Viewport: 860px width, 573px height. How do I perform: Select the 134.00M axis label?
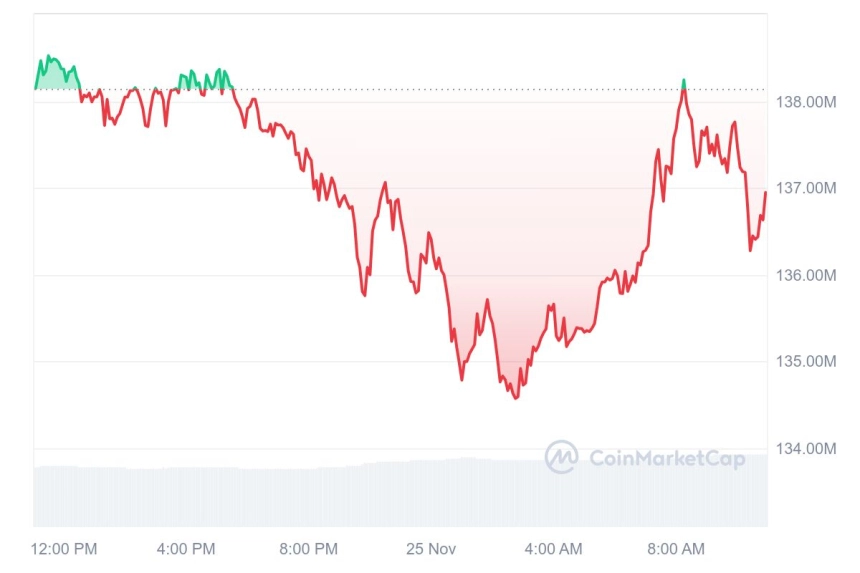point(805,449)
